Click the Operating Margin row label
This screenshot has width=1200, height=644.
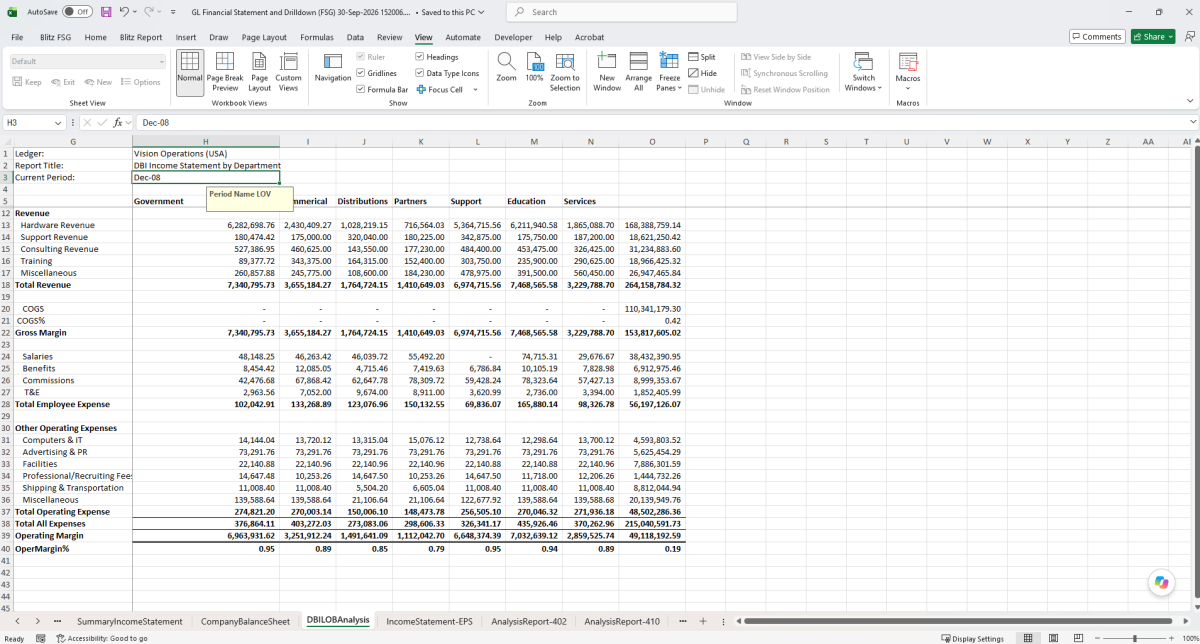[x=72, y=535]
